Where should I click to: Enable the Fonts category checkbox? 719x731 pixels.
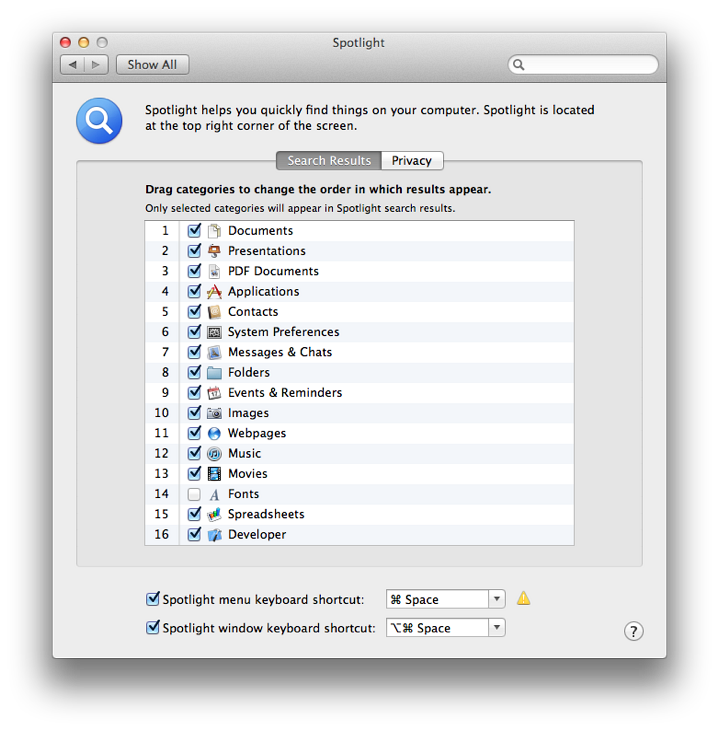point(194,494)
